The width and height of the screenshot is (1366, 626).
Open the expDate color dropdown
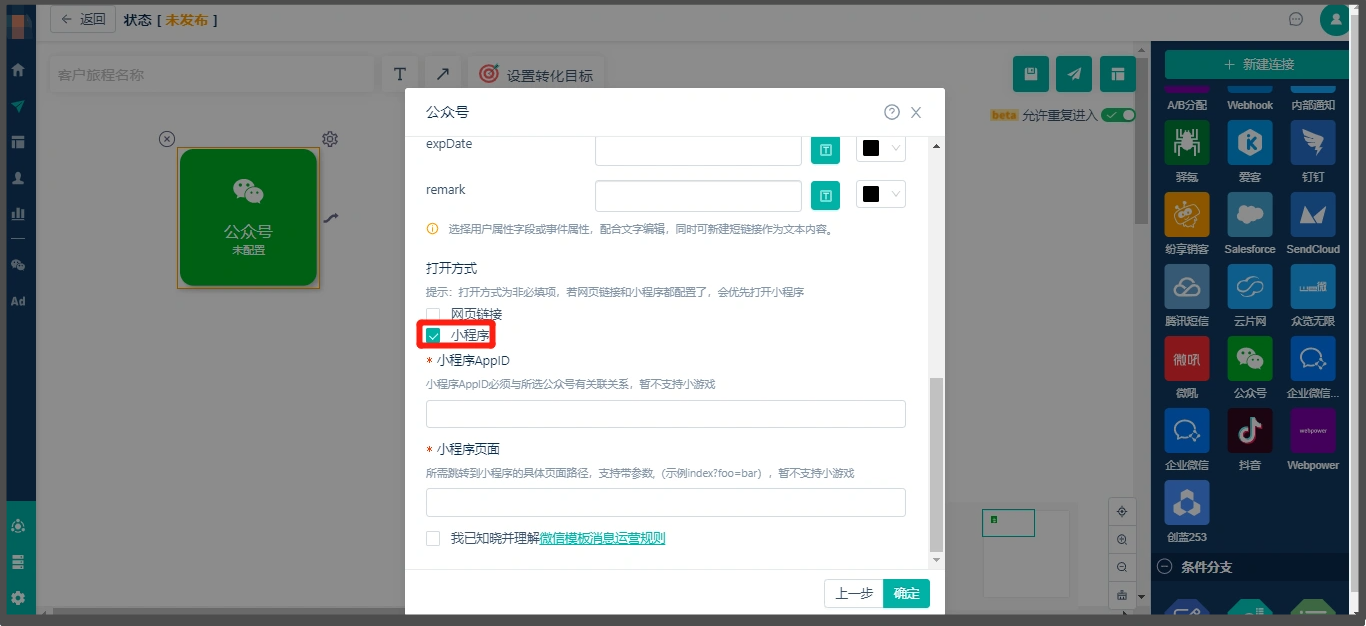[881, 148]
